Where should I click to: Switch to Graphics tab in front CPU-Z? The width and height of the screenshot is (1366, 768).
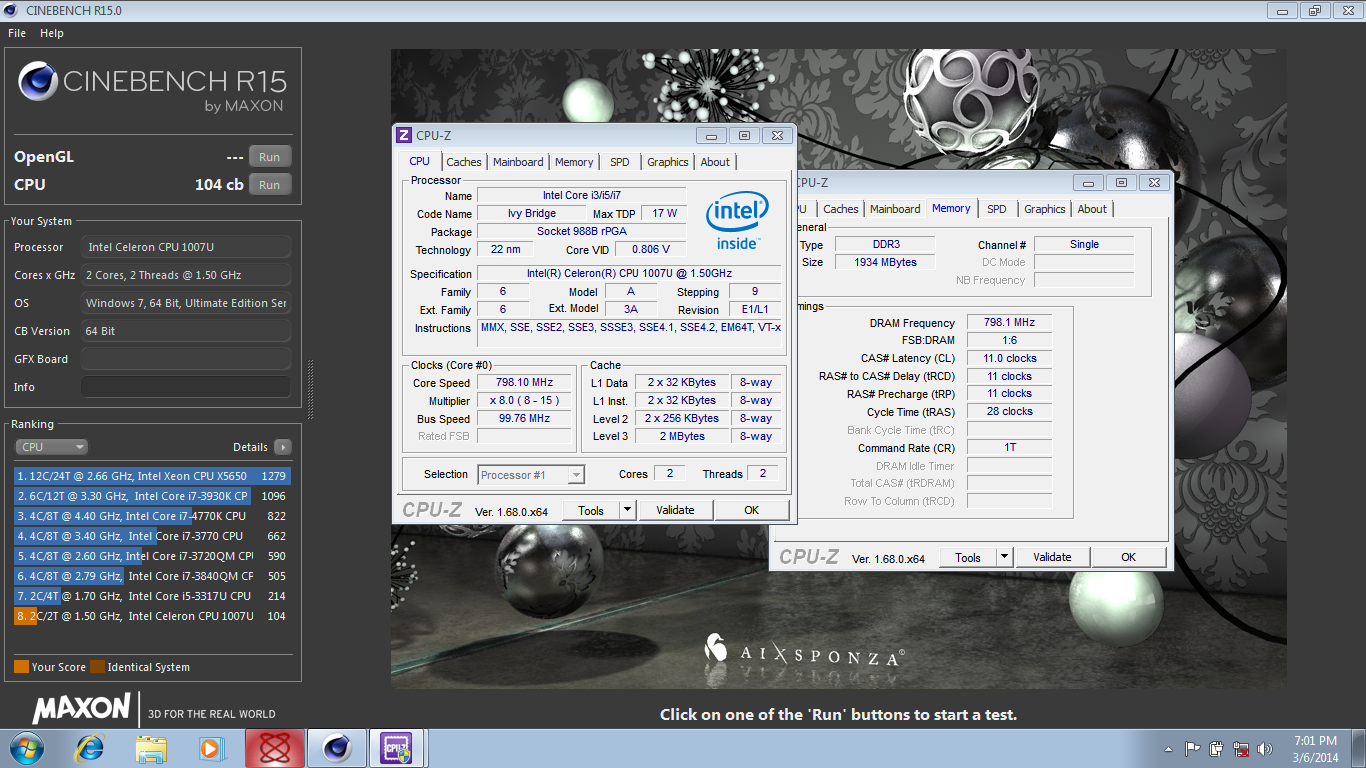point(668,162)
